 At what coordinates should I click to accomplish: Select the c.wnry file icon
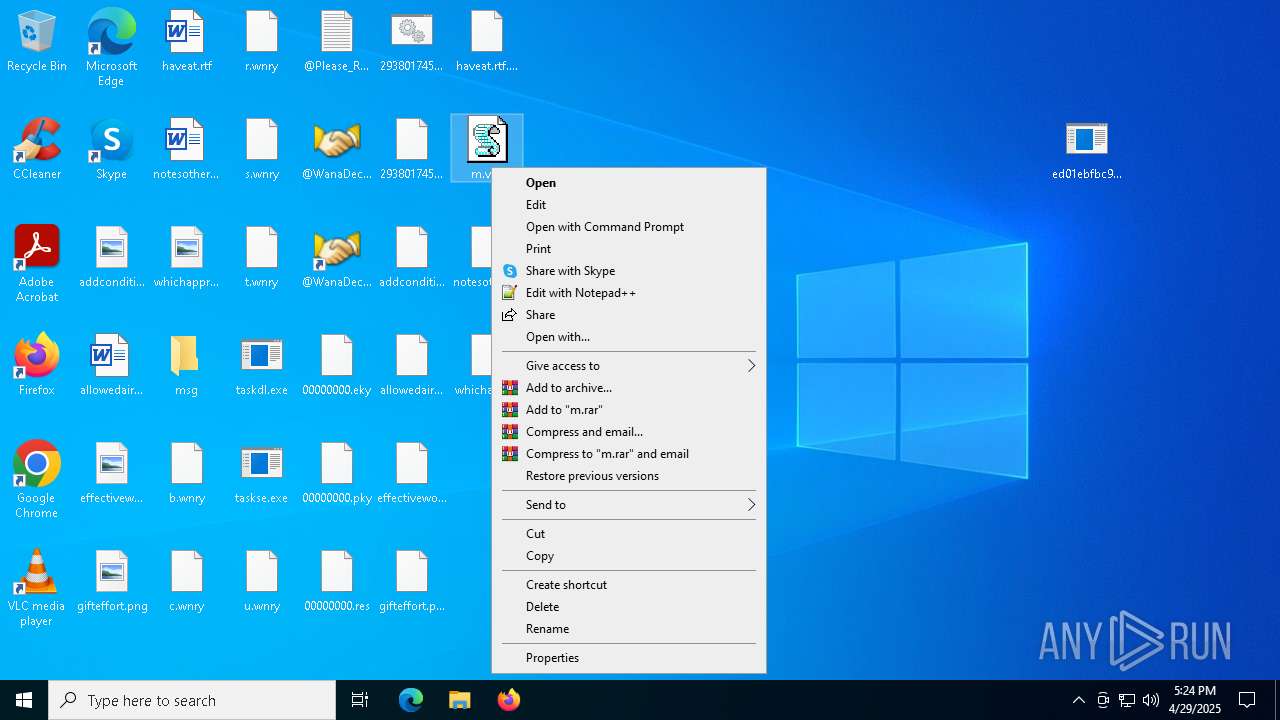[x=186, y=581]
